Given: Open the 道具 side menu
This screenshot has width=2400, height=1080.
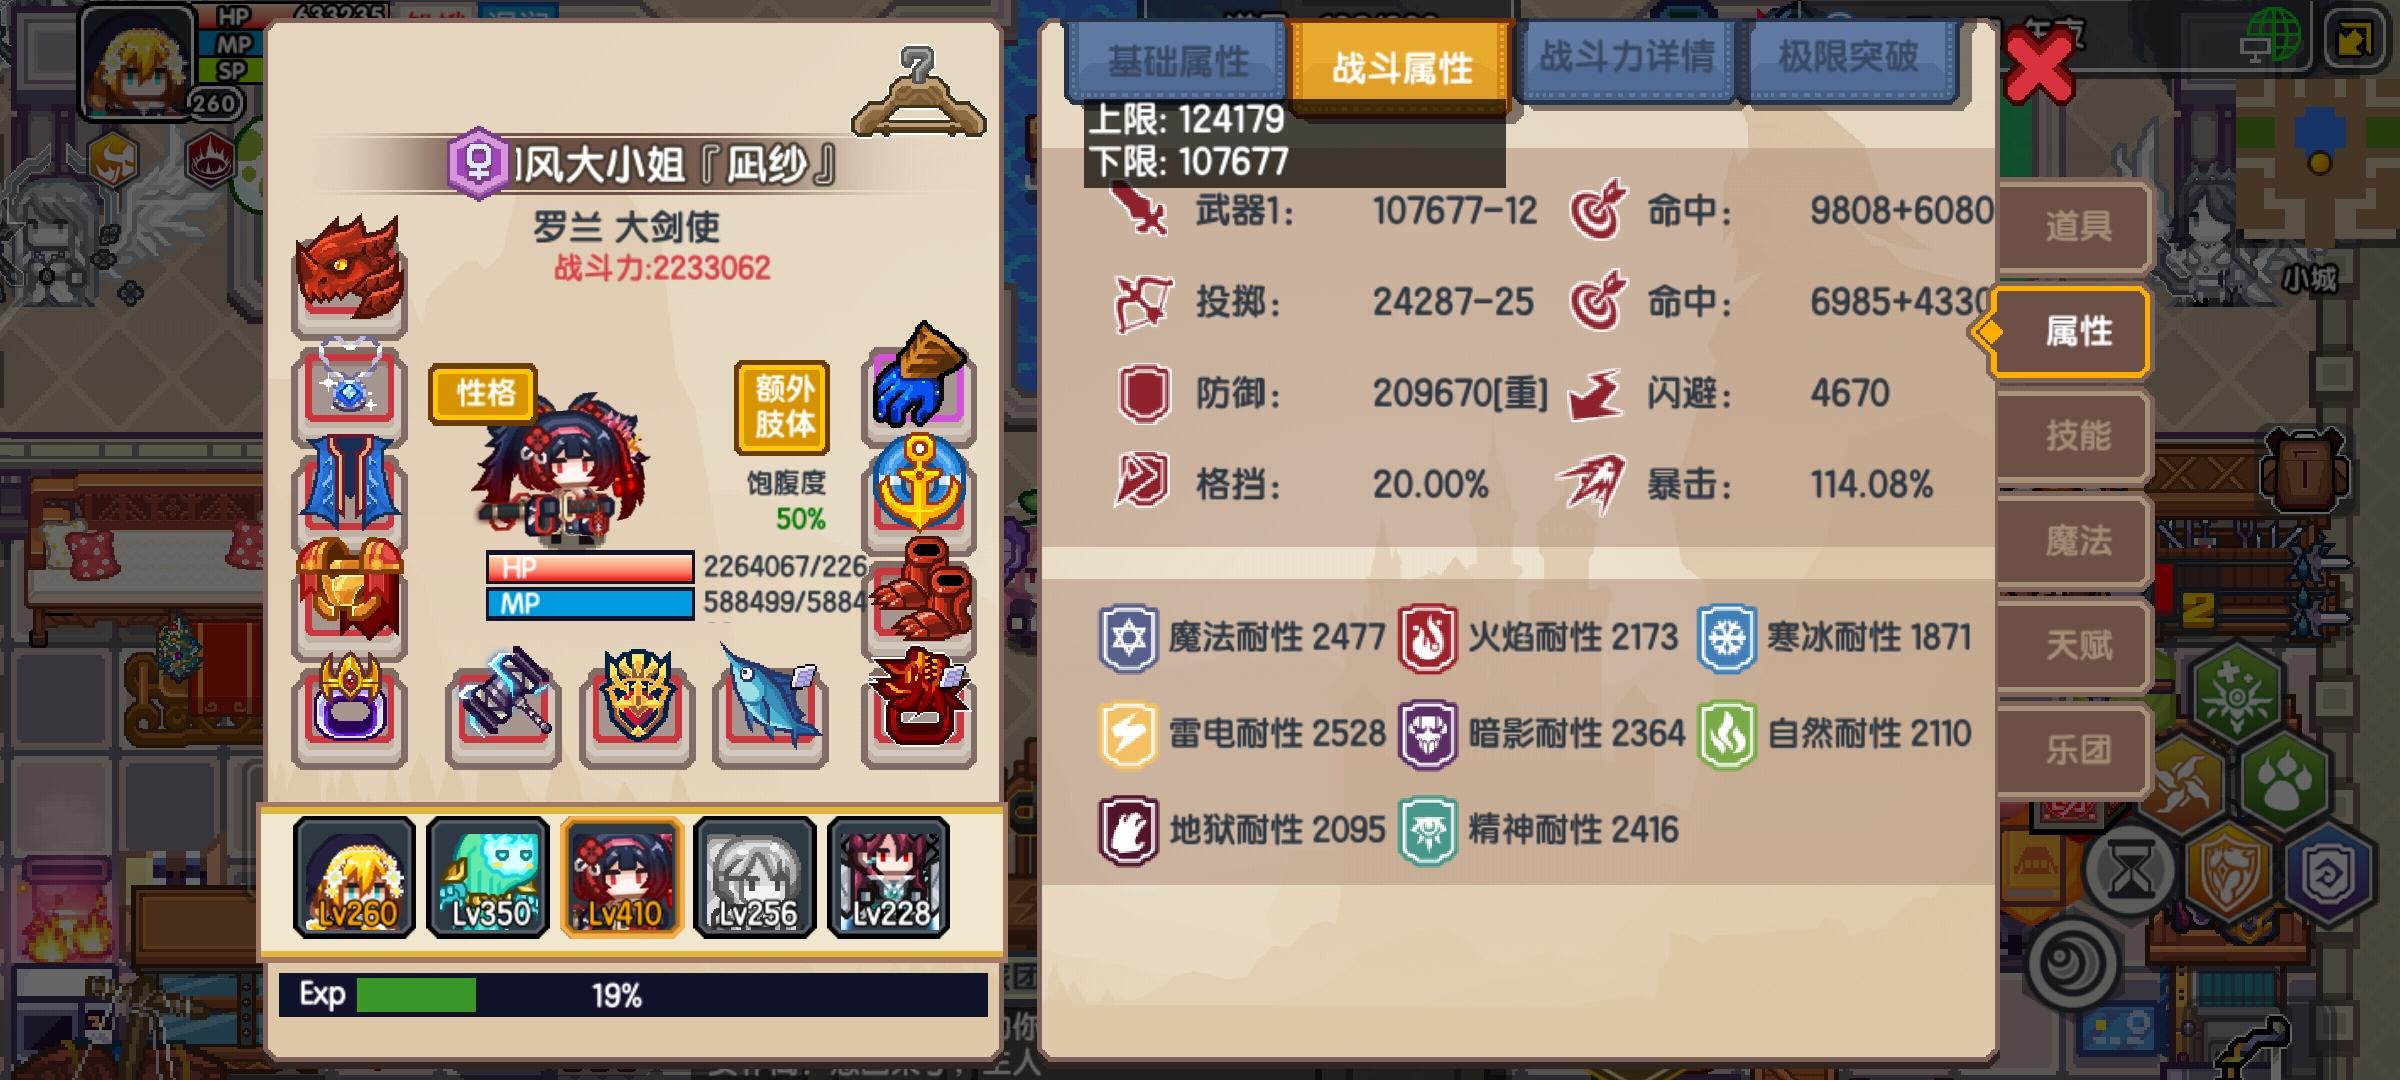Looking at the screenshot, I should coord(2076,226).
